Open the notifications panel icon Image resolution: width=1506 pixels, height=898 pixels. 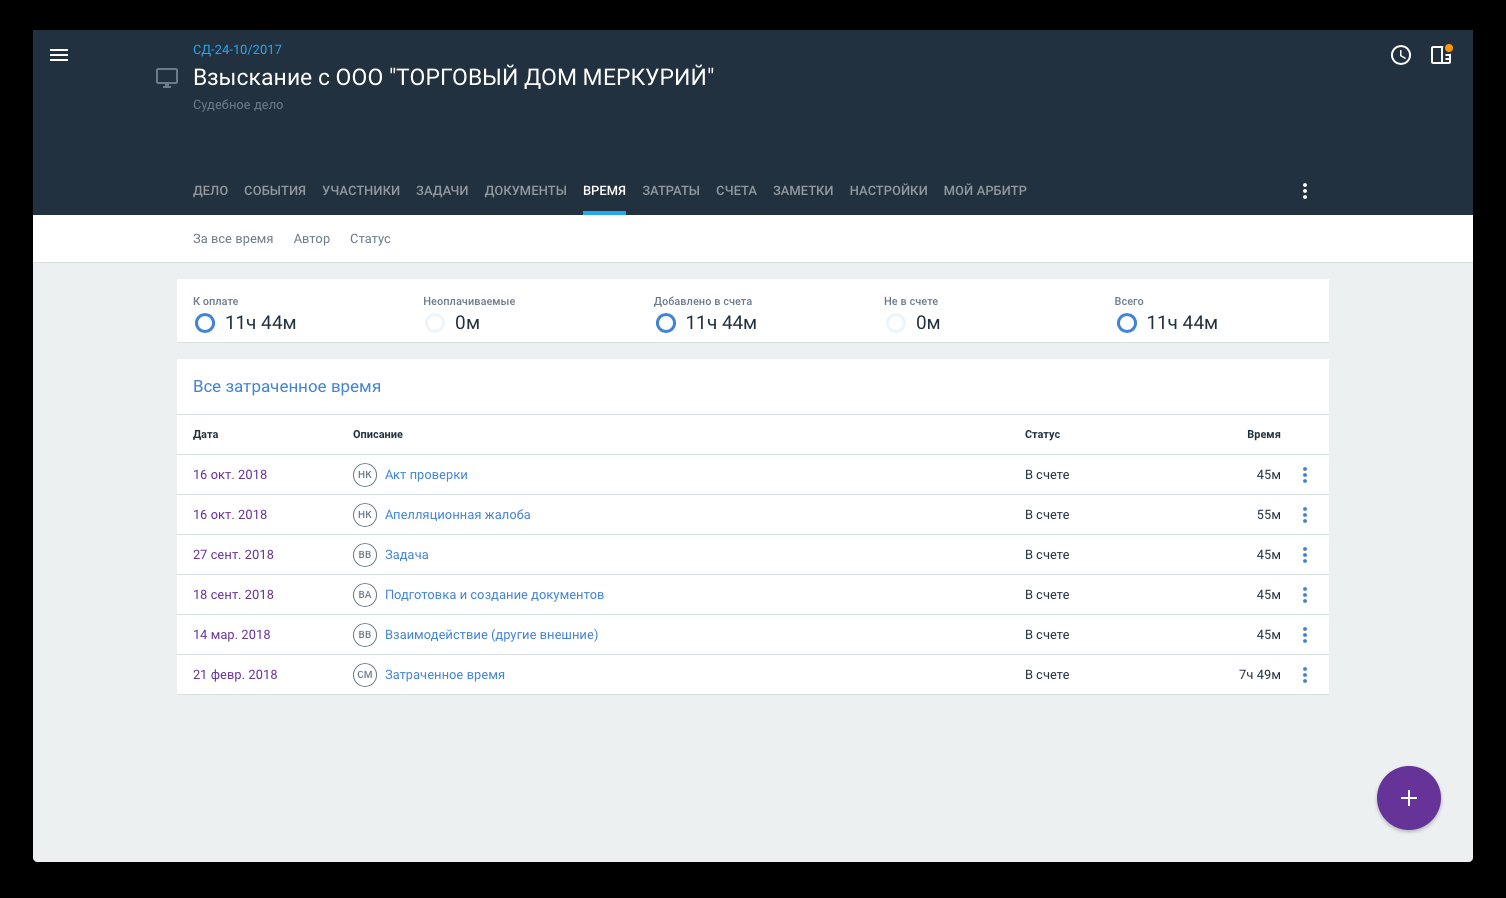point(1441,55)
